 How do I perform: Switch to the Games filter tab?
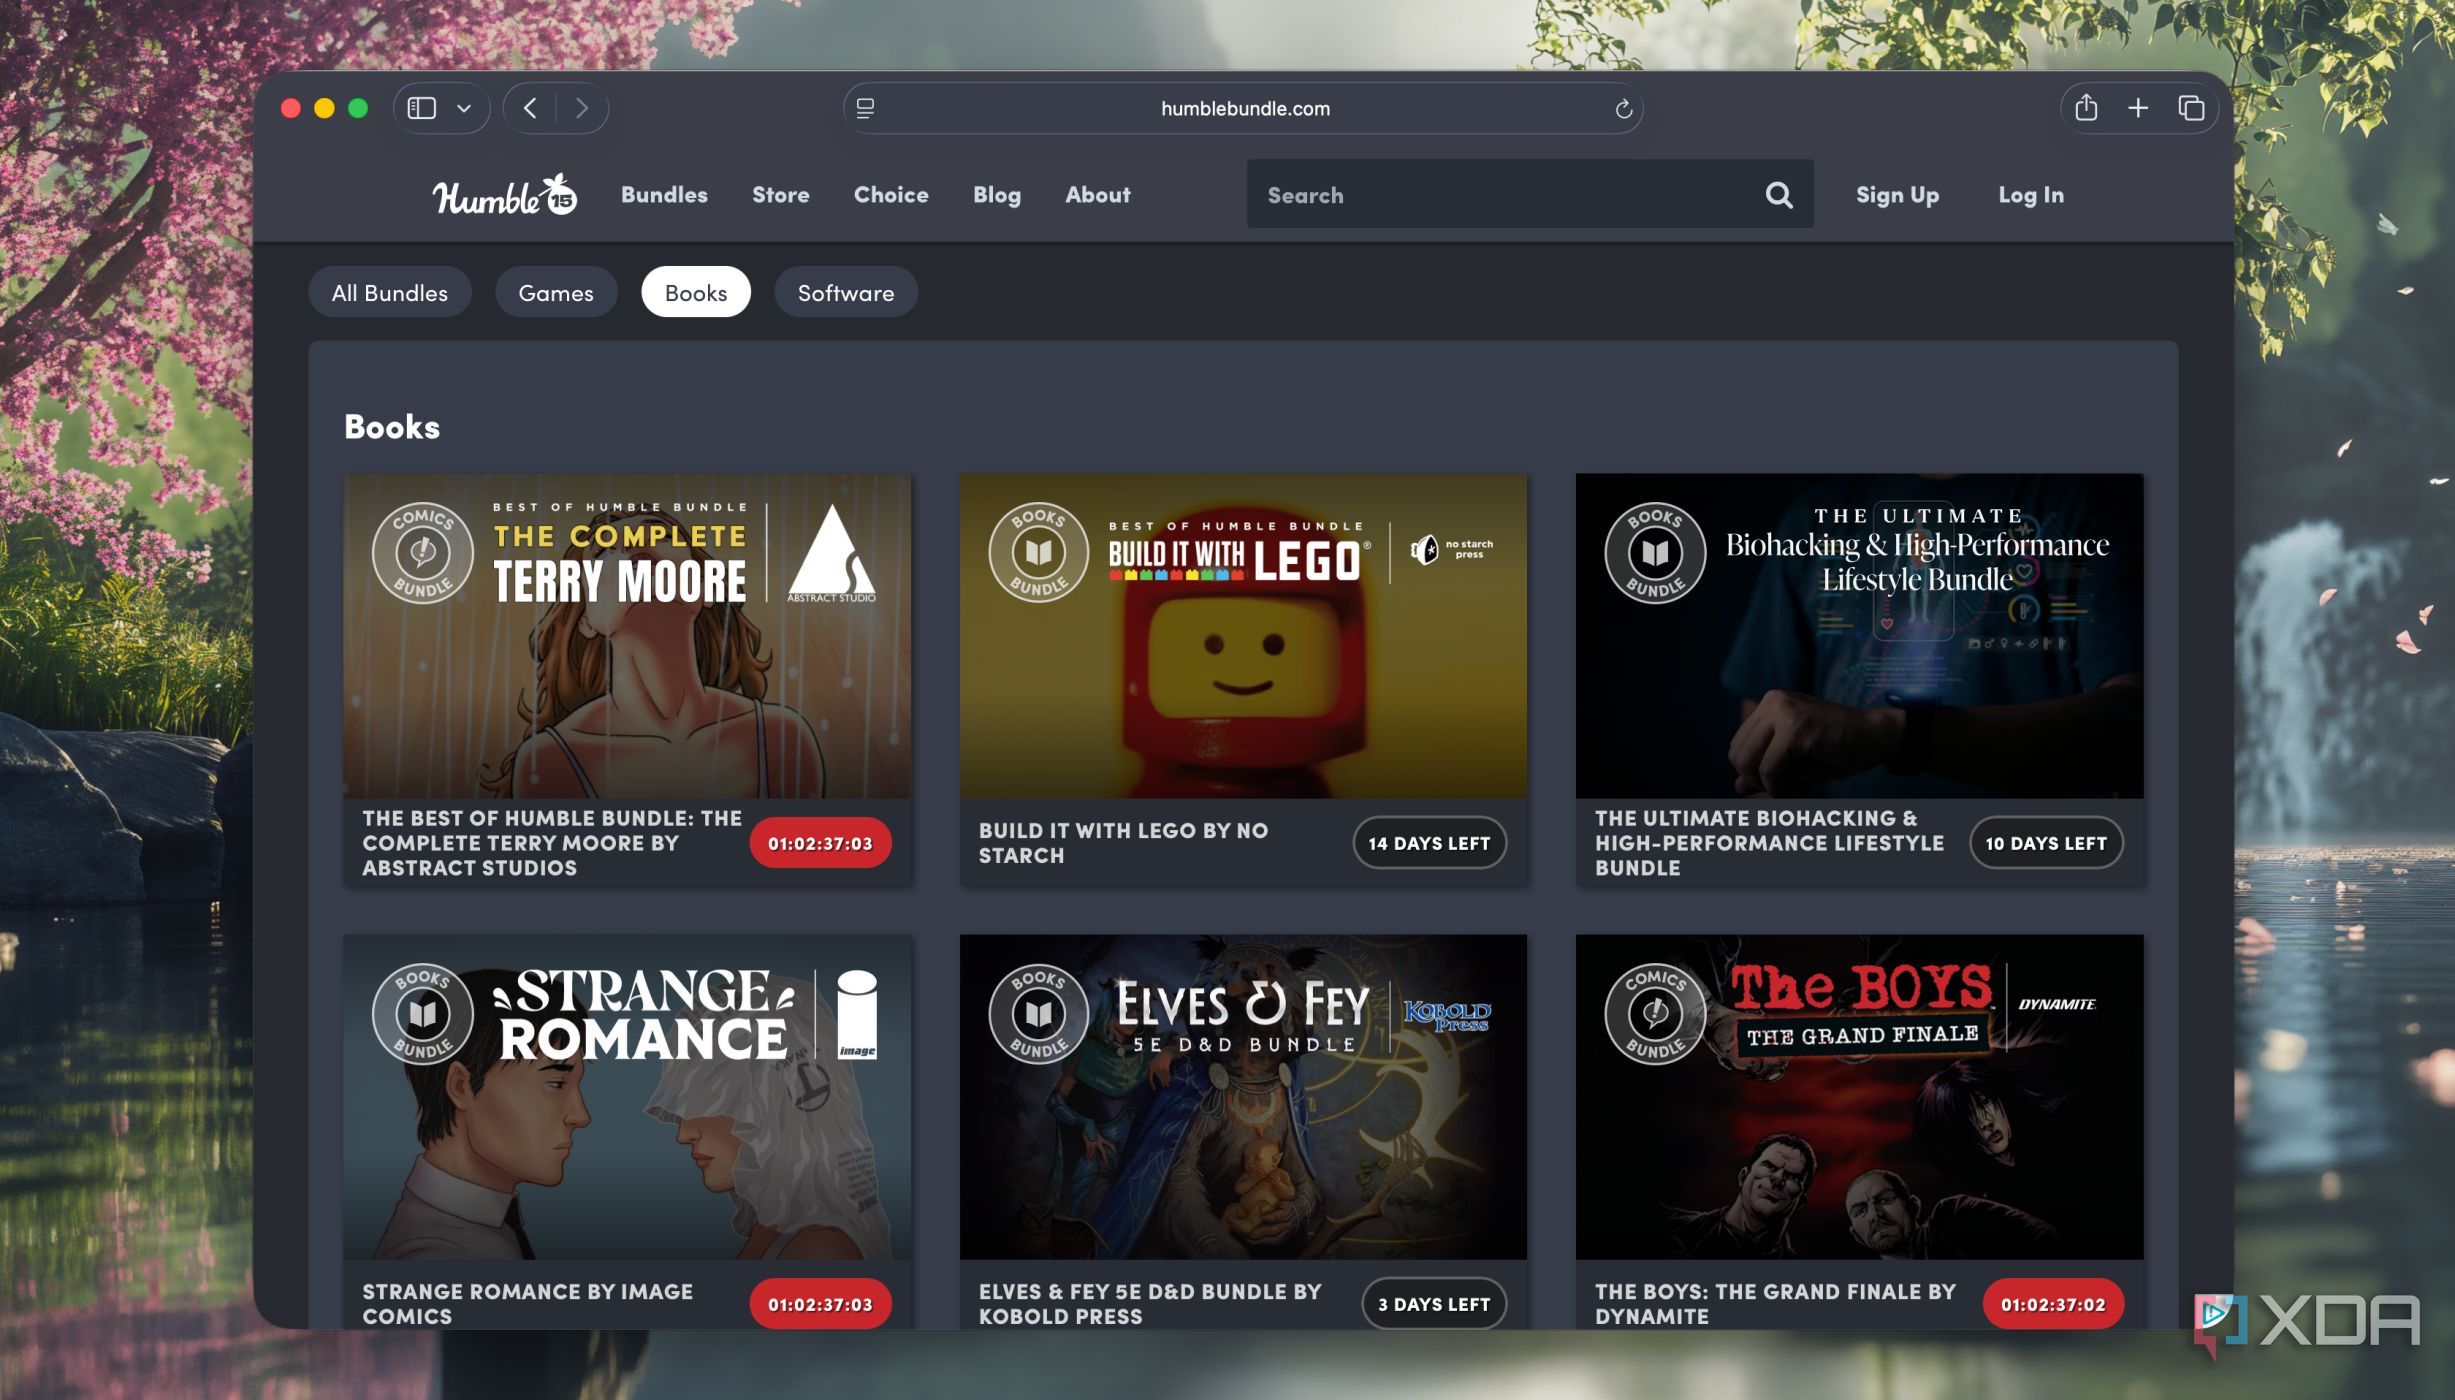point(556,292)
